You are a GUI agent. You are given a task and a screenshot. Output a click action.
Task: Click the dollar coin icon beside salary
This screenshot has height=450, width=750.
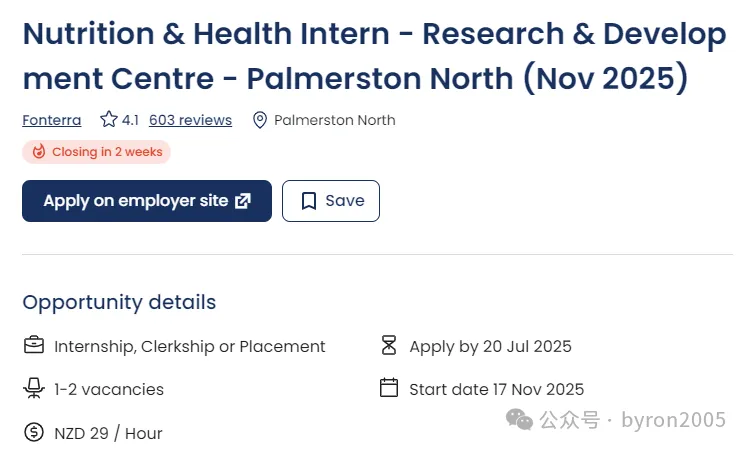(34, 433)
